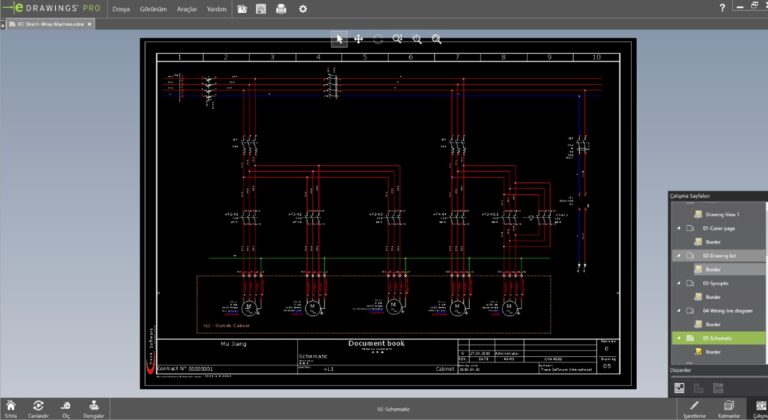Click the Open file folder icon
Screen dimensions: 768x420
(x=243, y=8)
